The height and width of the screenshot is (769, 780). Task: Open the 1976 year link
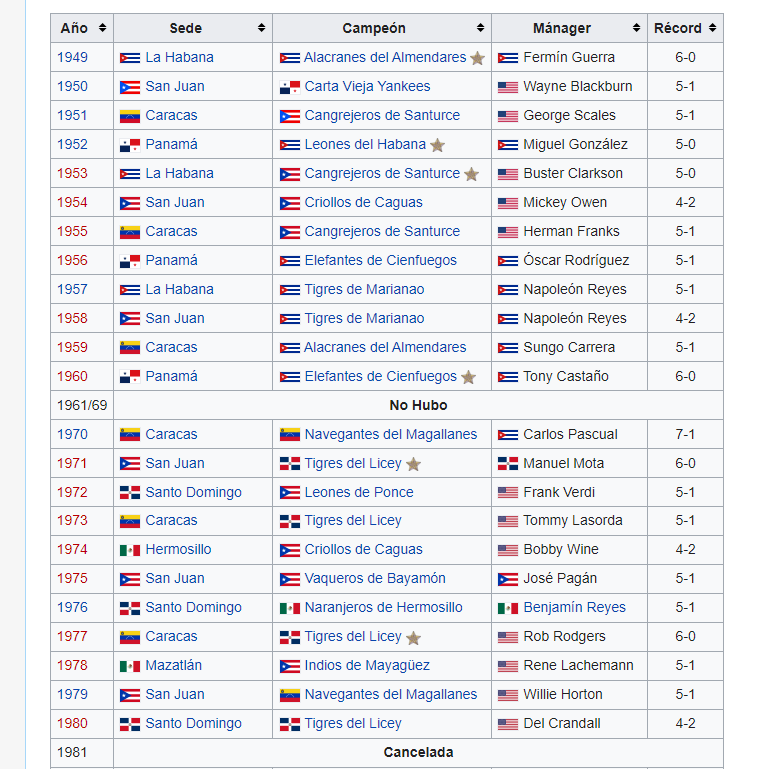click(x=72, y=607)
